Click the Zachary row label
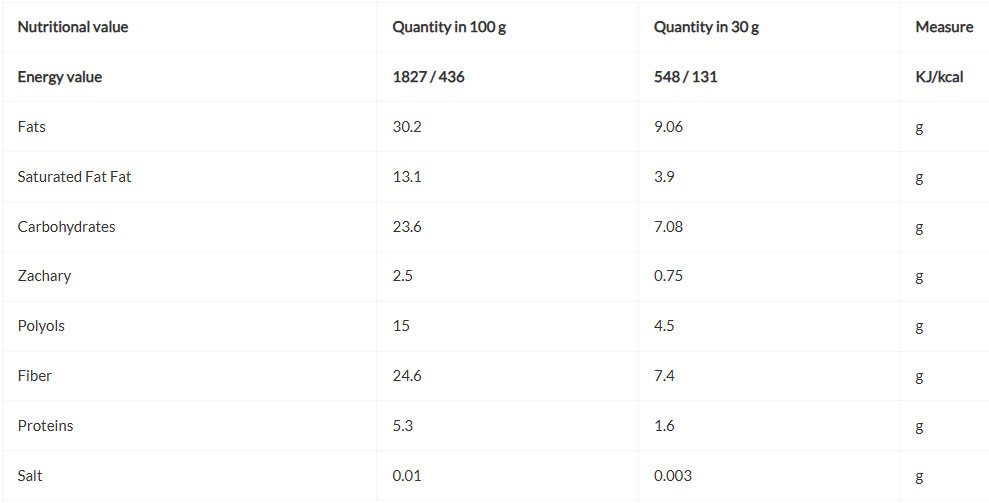The image size is (989, 503). pos(44,276)
